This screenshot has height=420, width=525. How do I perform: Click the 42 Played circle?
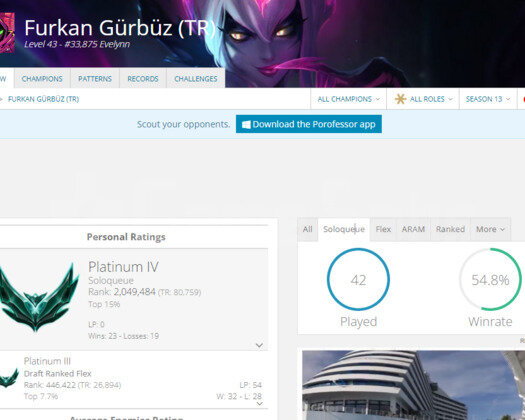click(358, 279)
